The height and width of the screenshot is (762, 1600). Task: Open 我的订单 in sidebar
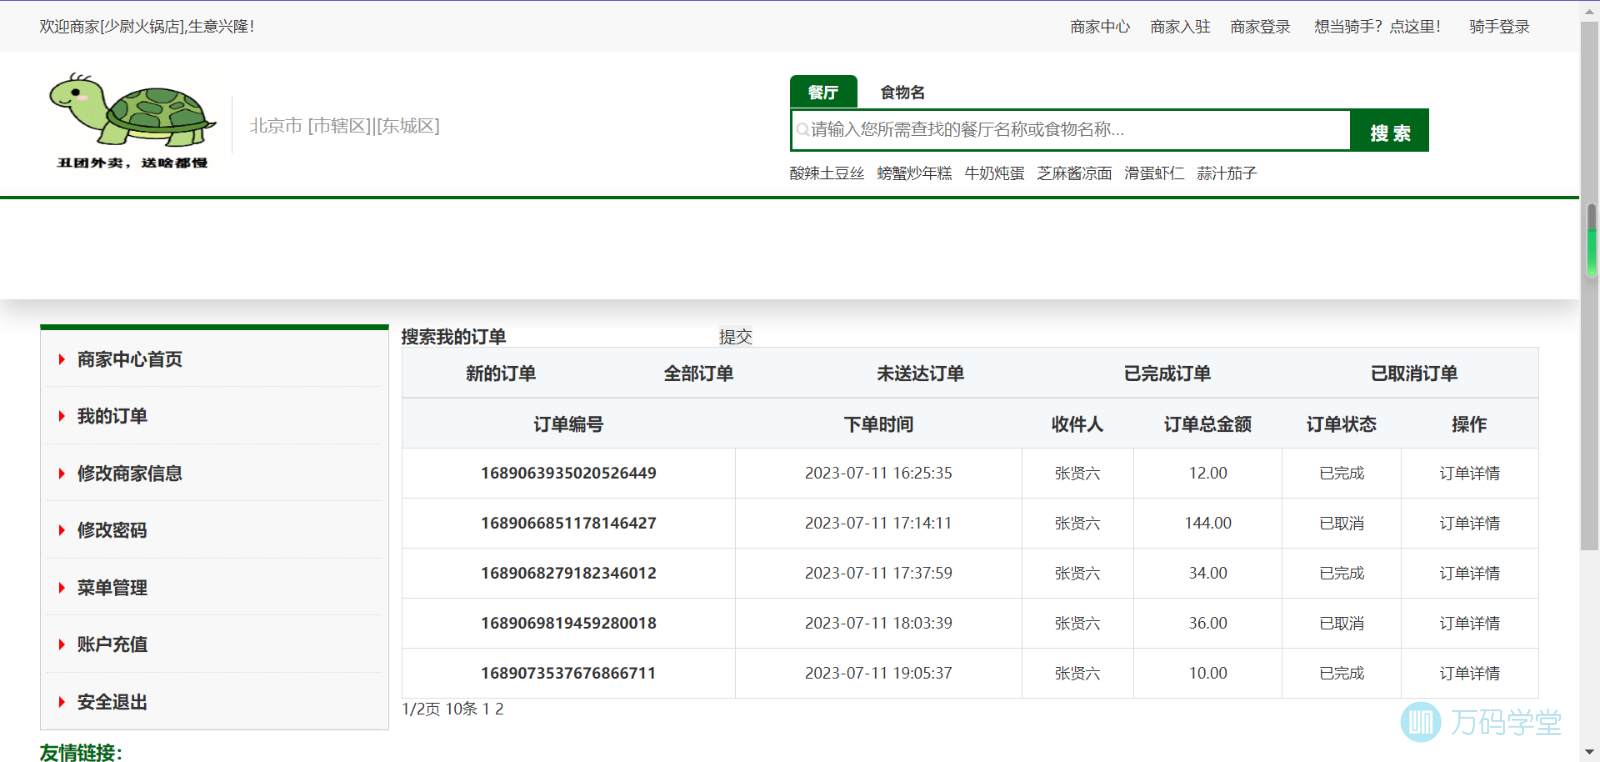112,416
